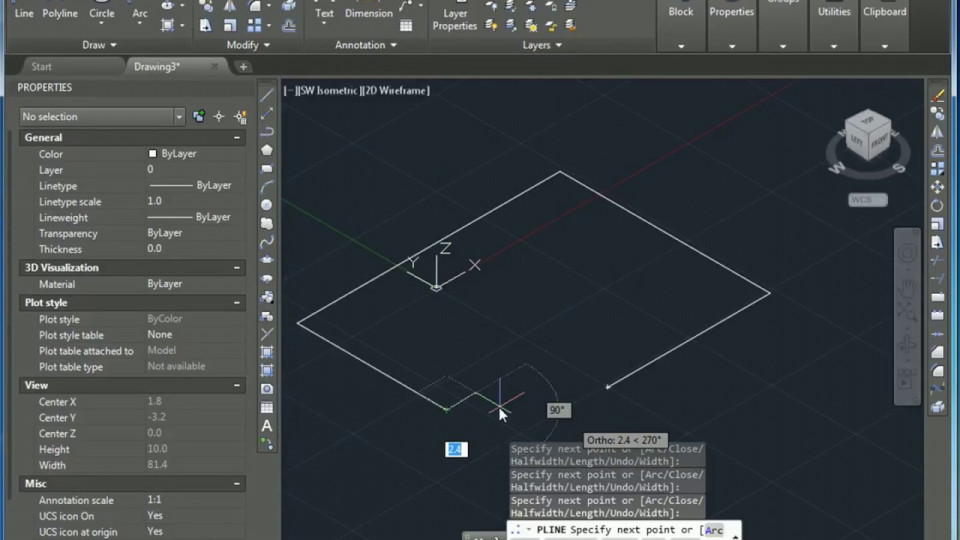Open the Block panel dropdown
This screenshot has width=960, height=540.
coord(681,46)
